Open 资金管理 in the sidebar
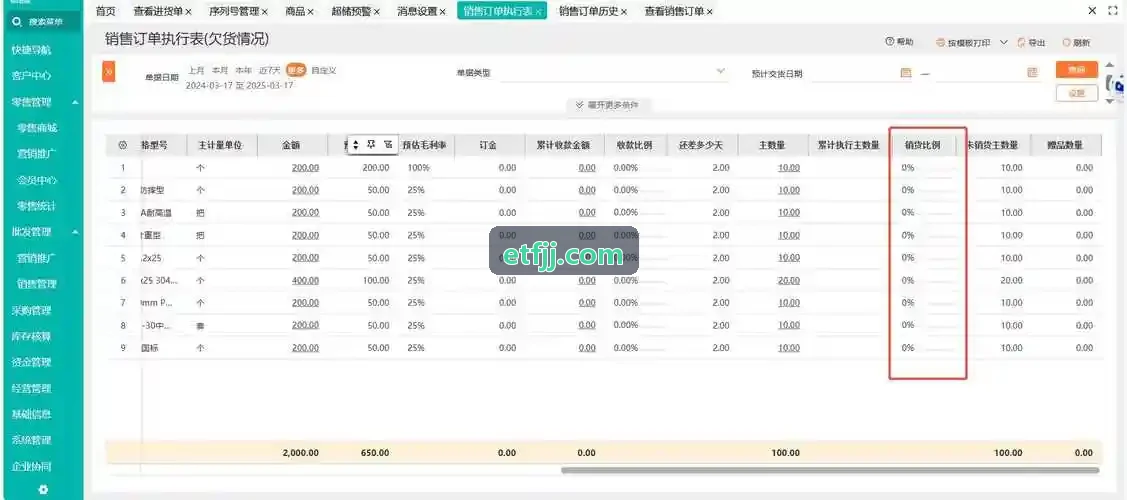 (32, 363)
